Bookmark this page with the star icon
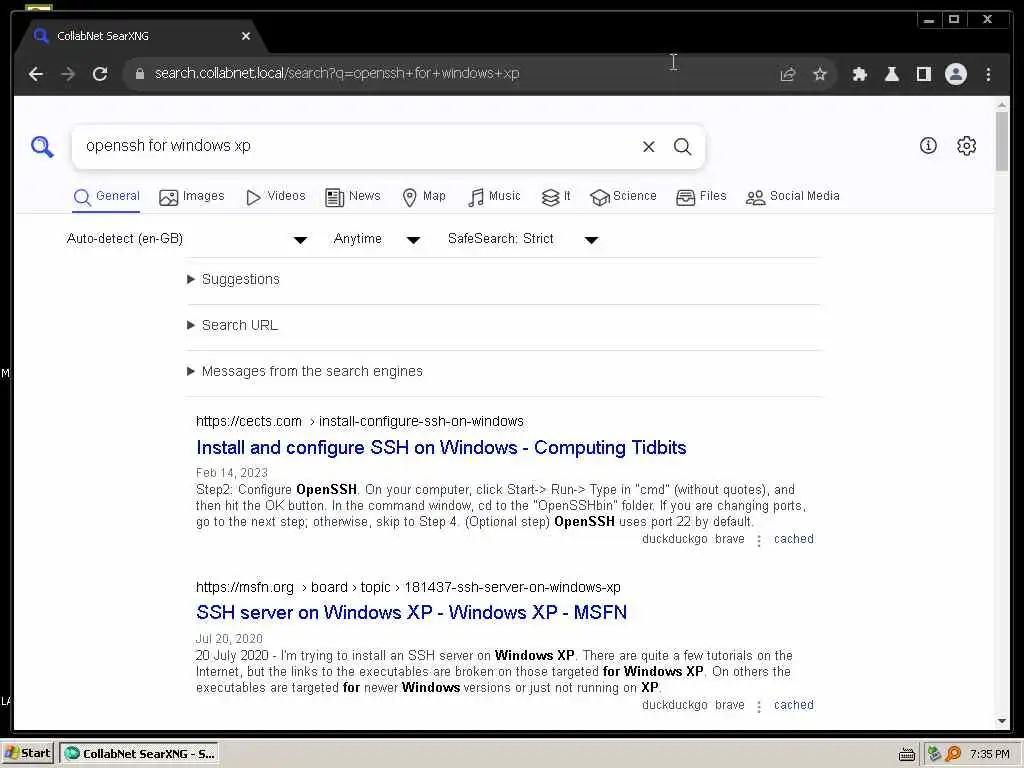Screen dimensions: 1024x768 [820, 74]
